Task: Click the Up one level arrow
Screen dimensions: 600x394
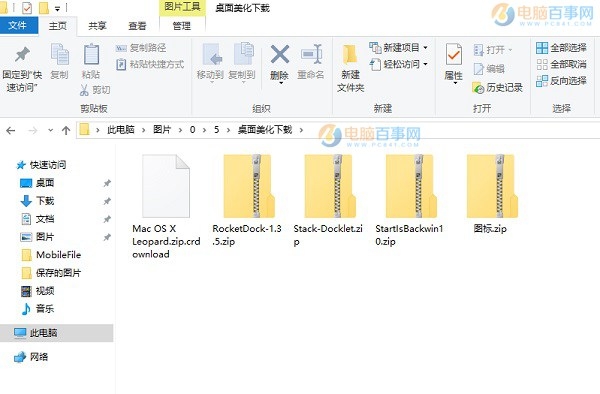Action: pos(66,130)
